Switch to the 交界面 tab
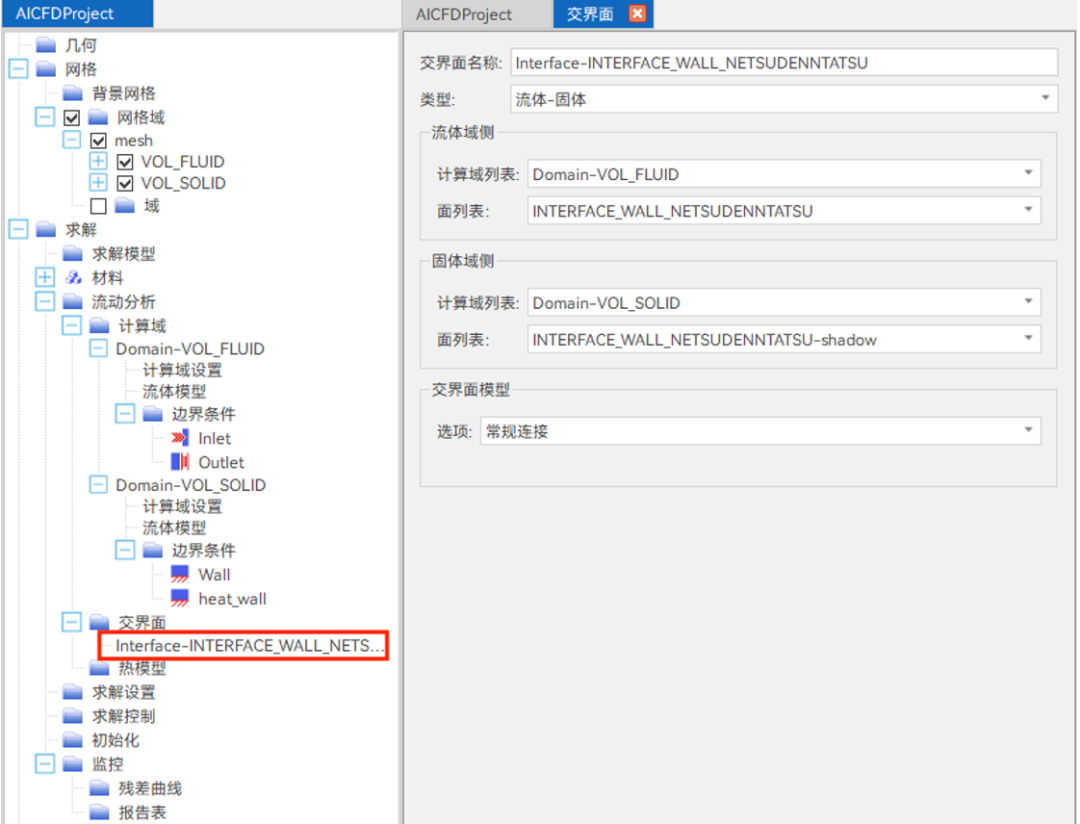The image size is (1080, 824). (591, 14)
